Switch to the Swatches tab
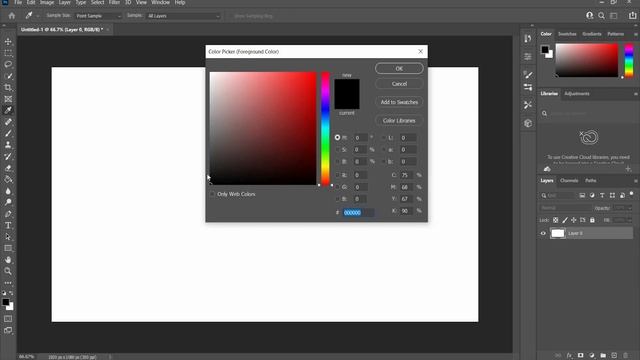640x360 pixels. click(567, 34)
